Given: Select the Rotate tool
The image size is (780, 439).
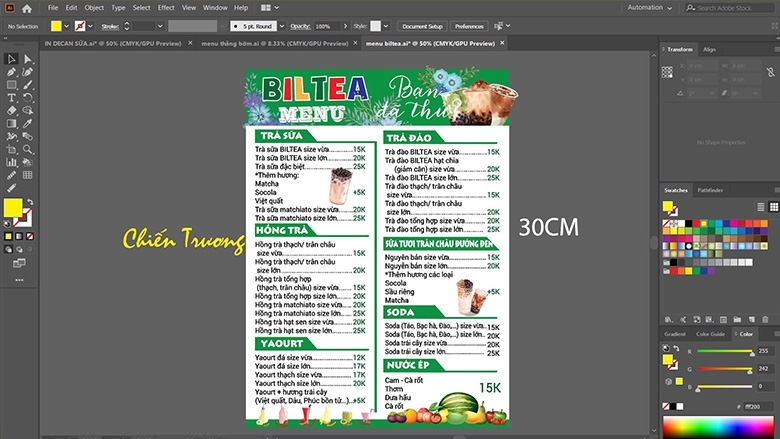Looking at the screenshot, I should coord(28,98).
